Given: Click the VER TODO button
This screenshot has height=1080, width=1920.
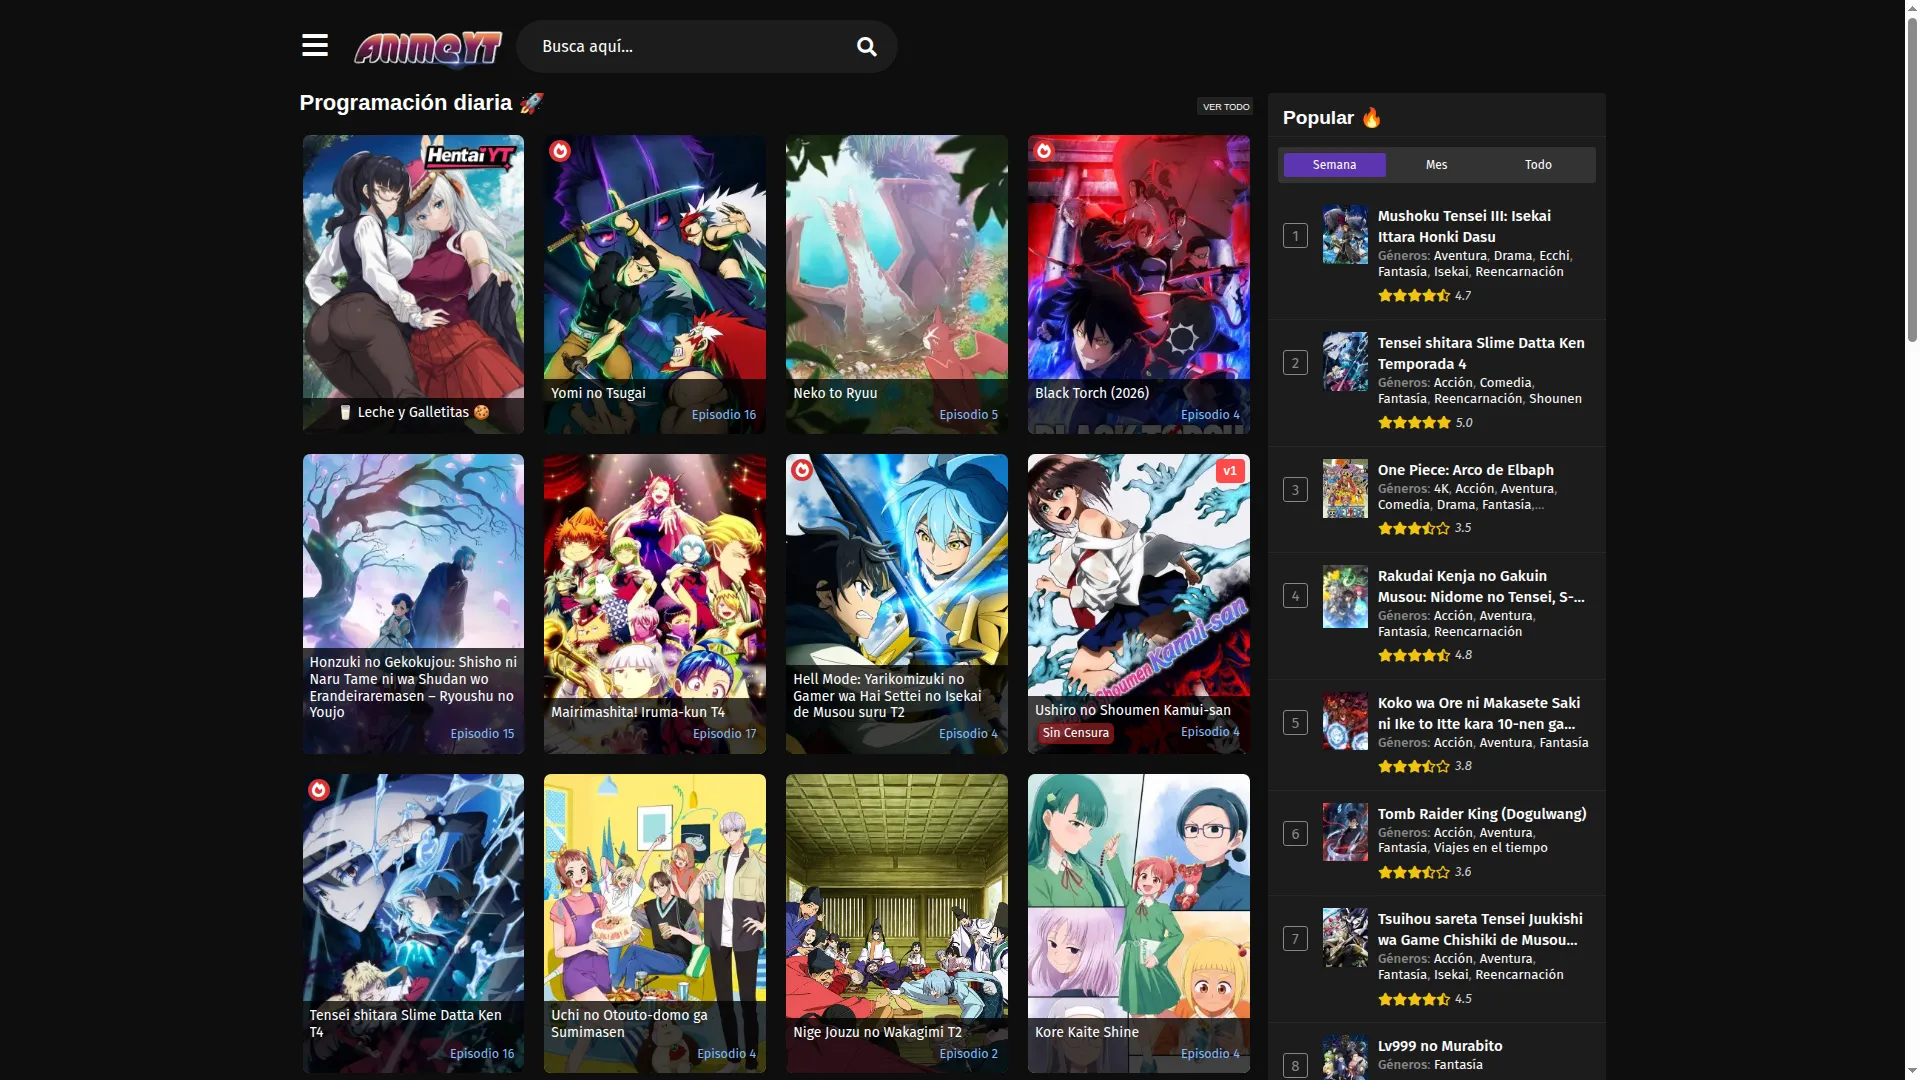Looking at the screenshot, I should 1225,107.
